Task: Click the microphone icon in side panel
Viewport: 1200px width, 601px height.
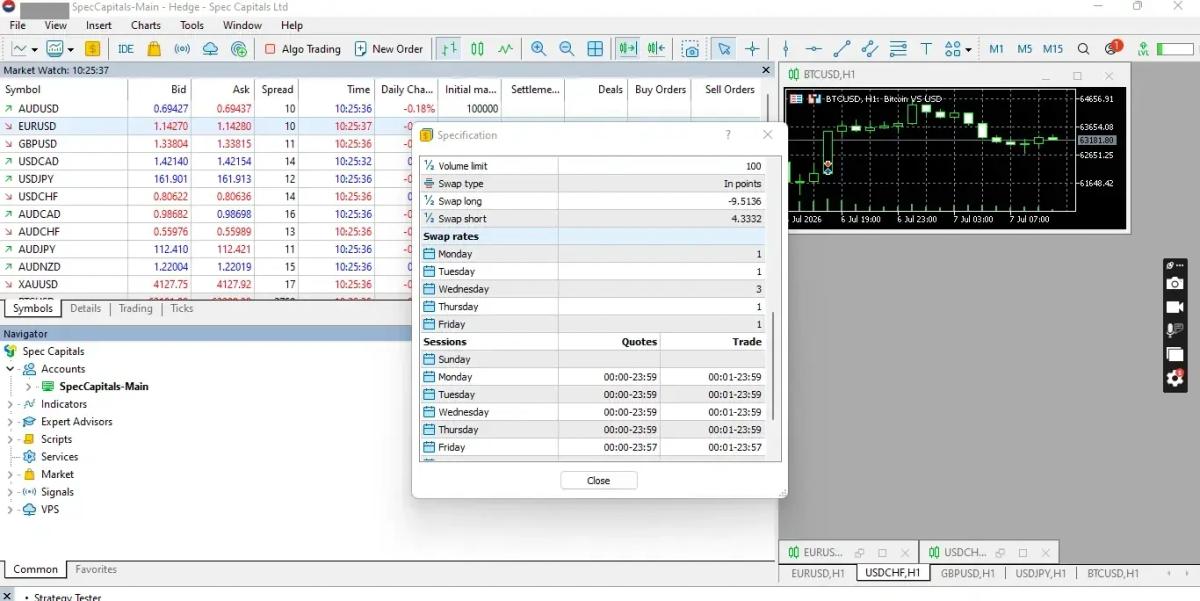Action: click(x=1175, y=331)
